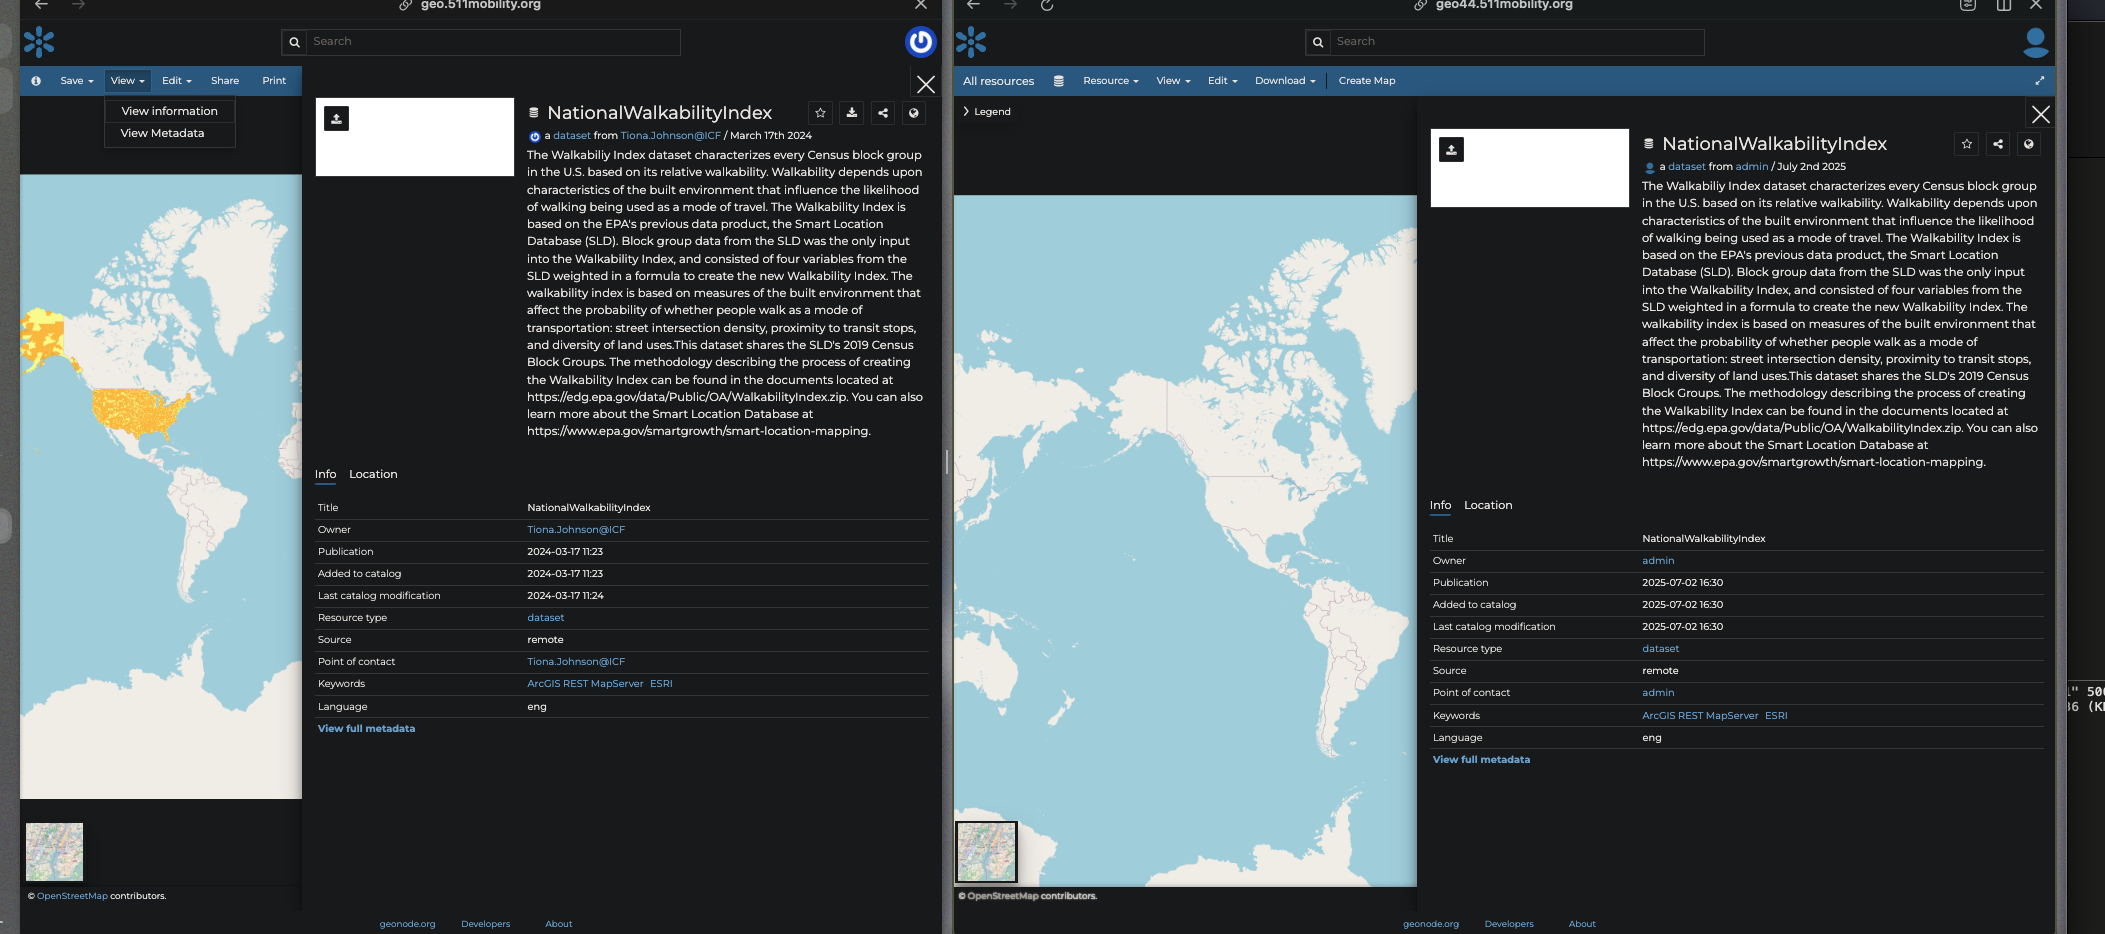This screenshot has width=2105, height=934.
Task: Click the Create Map button
Action: click(x=1366, y=81)
